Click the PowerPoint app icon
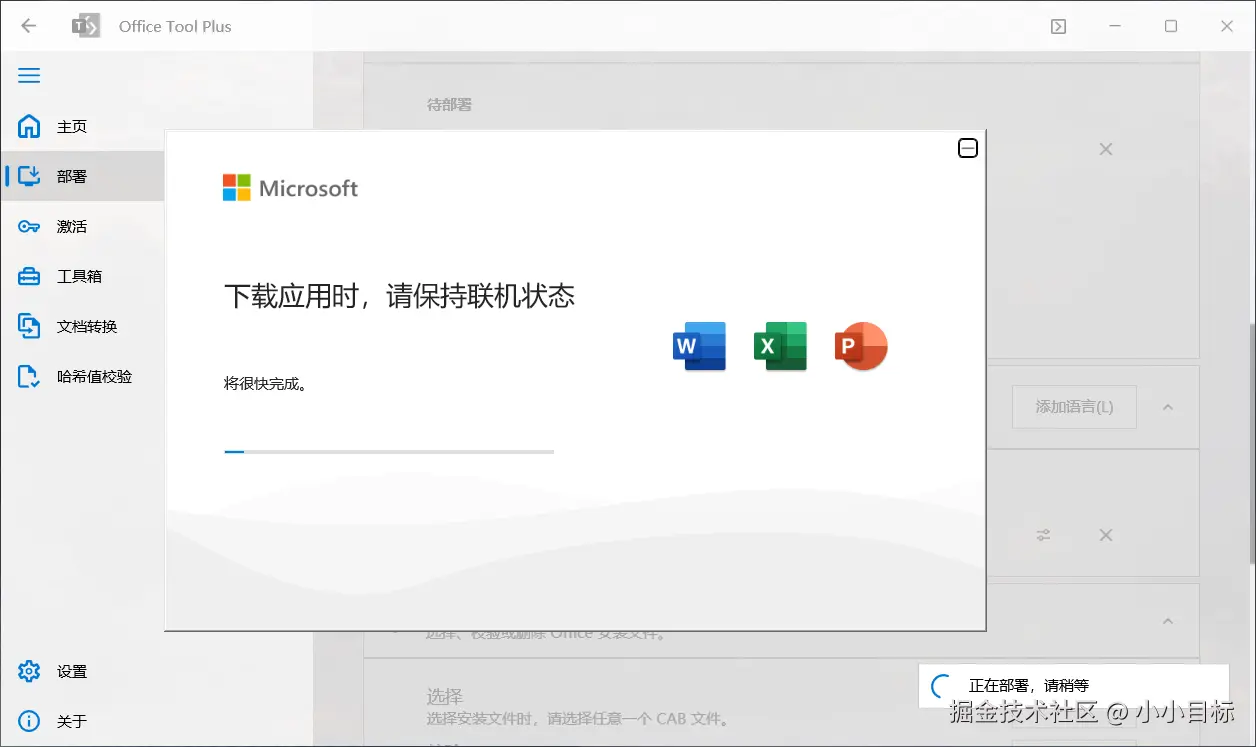This screenshot has height=747, width=1256. [861, 347]
